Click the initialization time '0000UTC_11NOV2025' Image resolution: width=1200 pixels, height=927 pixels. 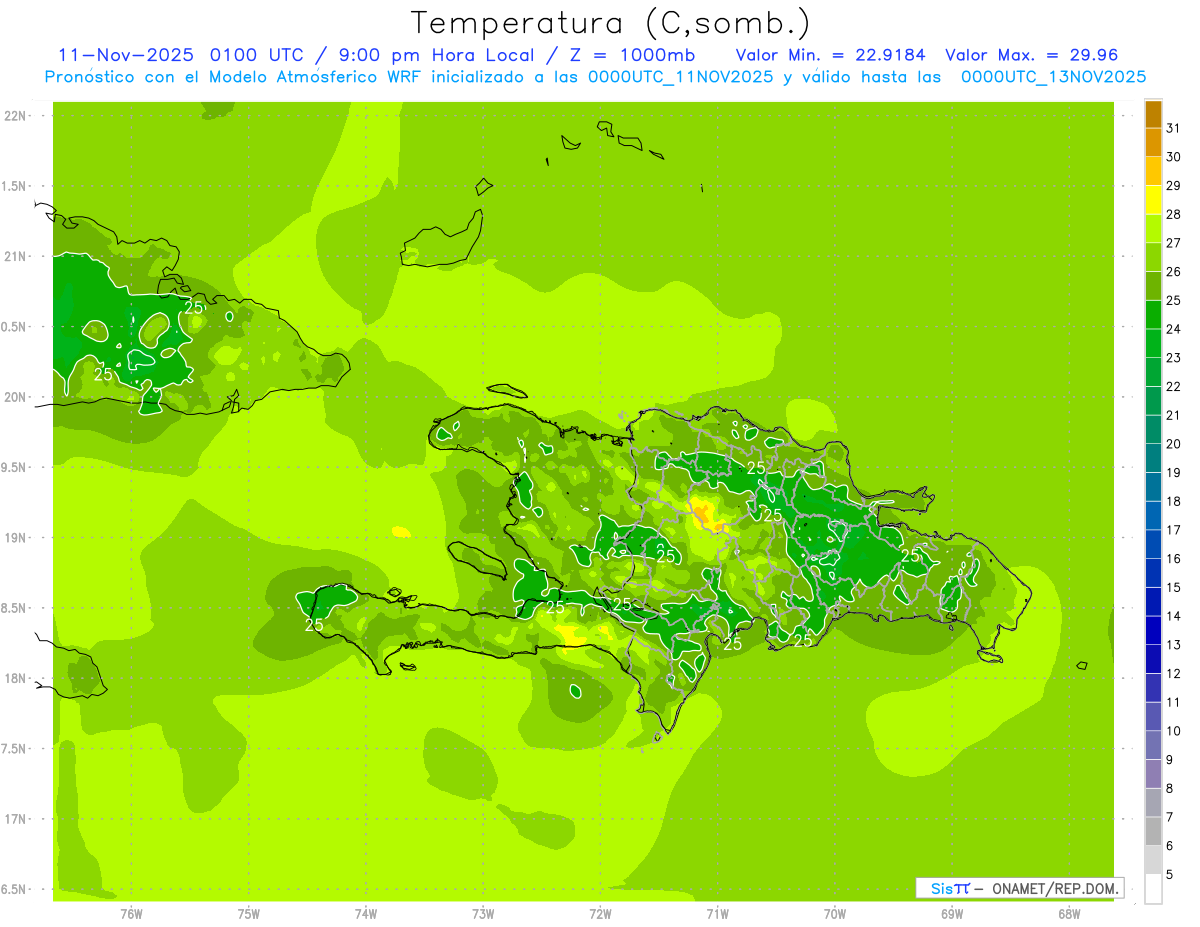click(680, 77)
